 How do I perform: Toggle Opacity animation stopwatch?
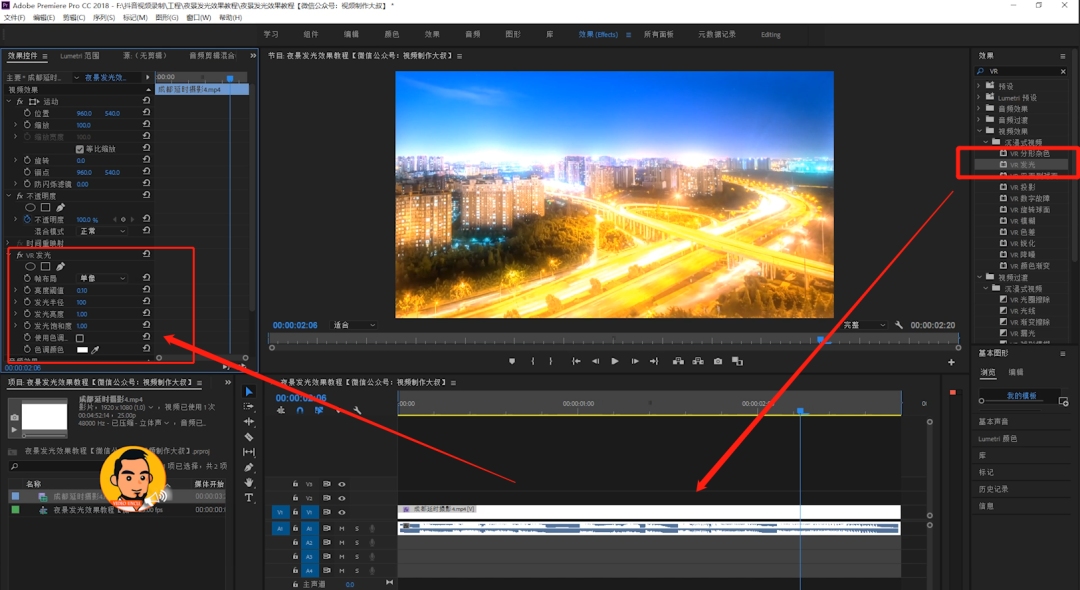tap(28, 220)
